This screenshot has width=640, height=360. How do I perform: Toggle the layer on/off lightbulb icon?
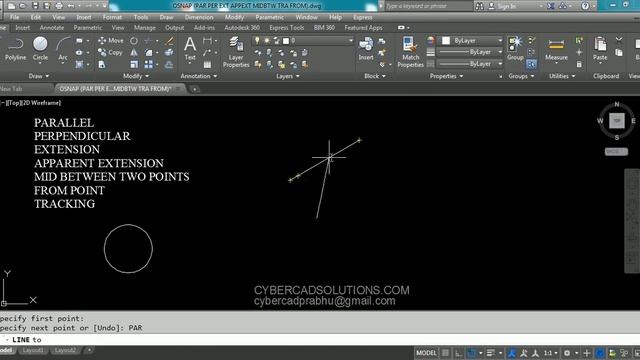coord(257,40)
